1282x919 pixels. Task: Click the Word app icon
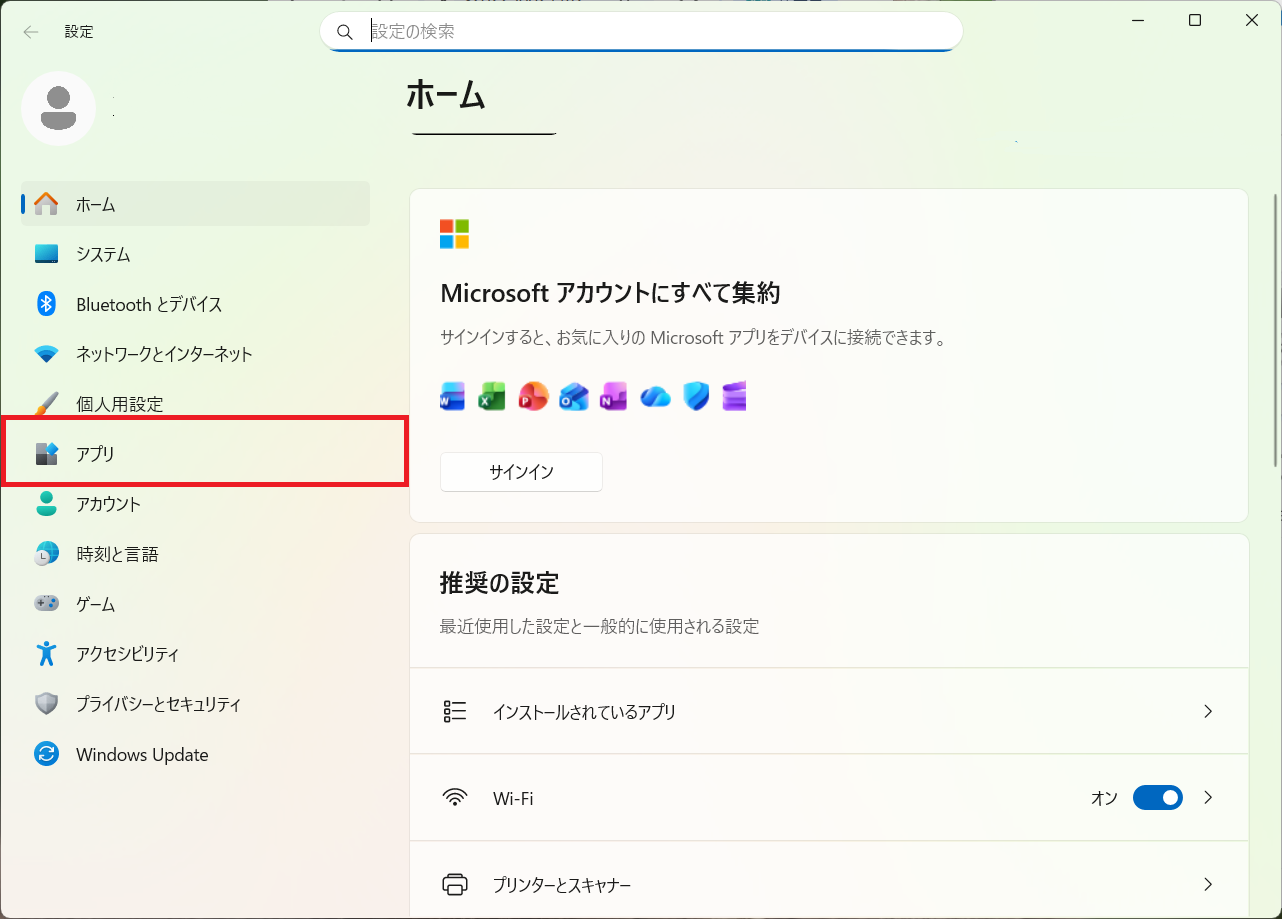click(453, 396)
